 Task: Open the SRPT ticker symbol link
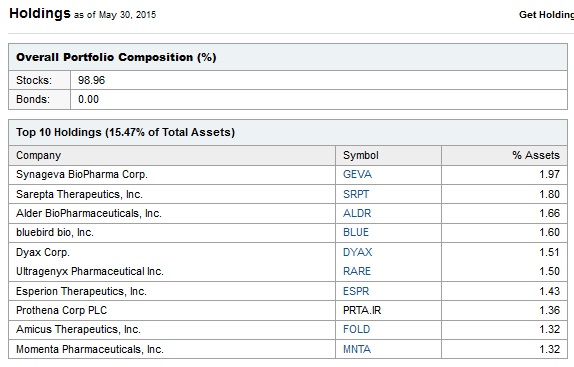356,194
